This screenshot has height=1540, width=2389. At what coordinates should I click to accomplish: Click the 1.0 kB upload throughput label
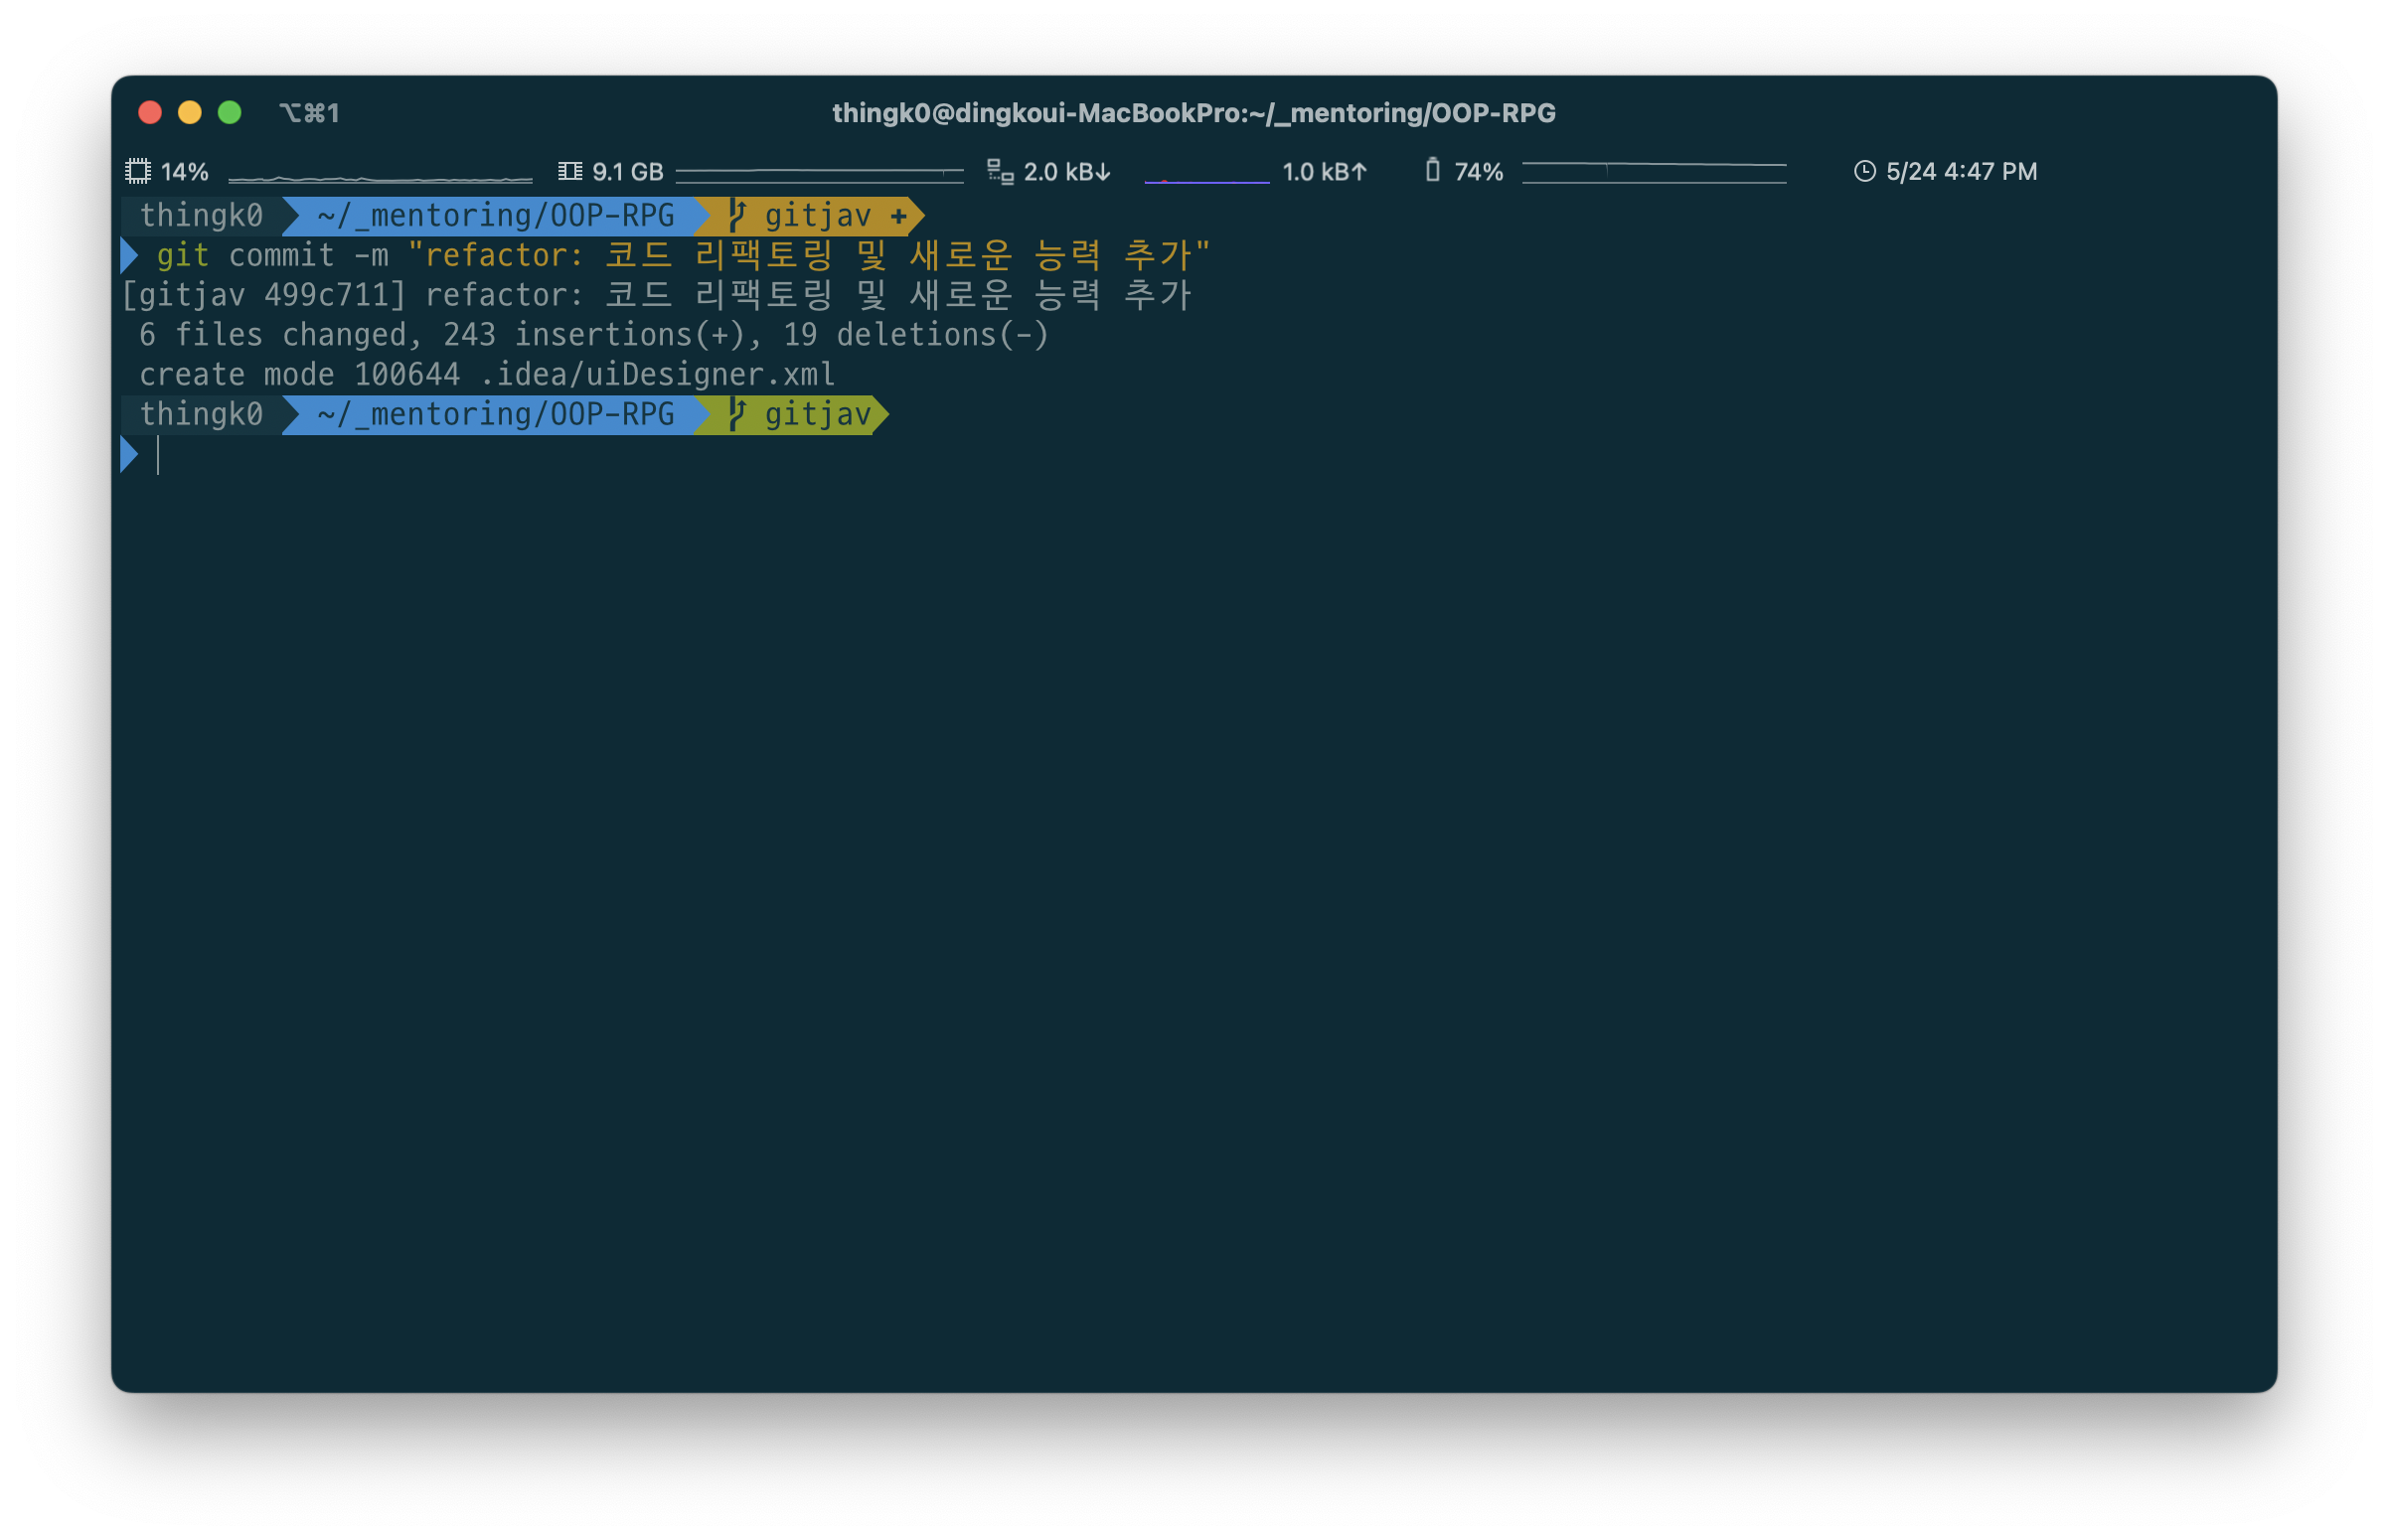coord(1323,171)
